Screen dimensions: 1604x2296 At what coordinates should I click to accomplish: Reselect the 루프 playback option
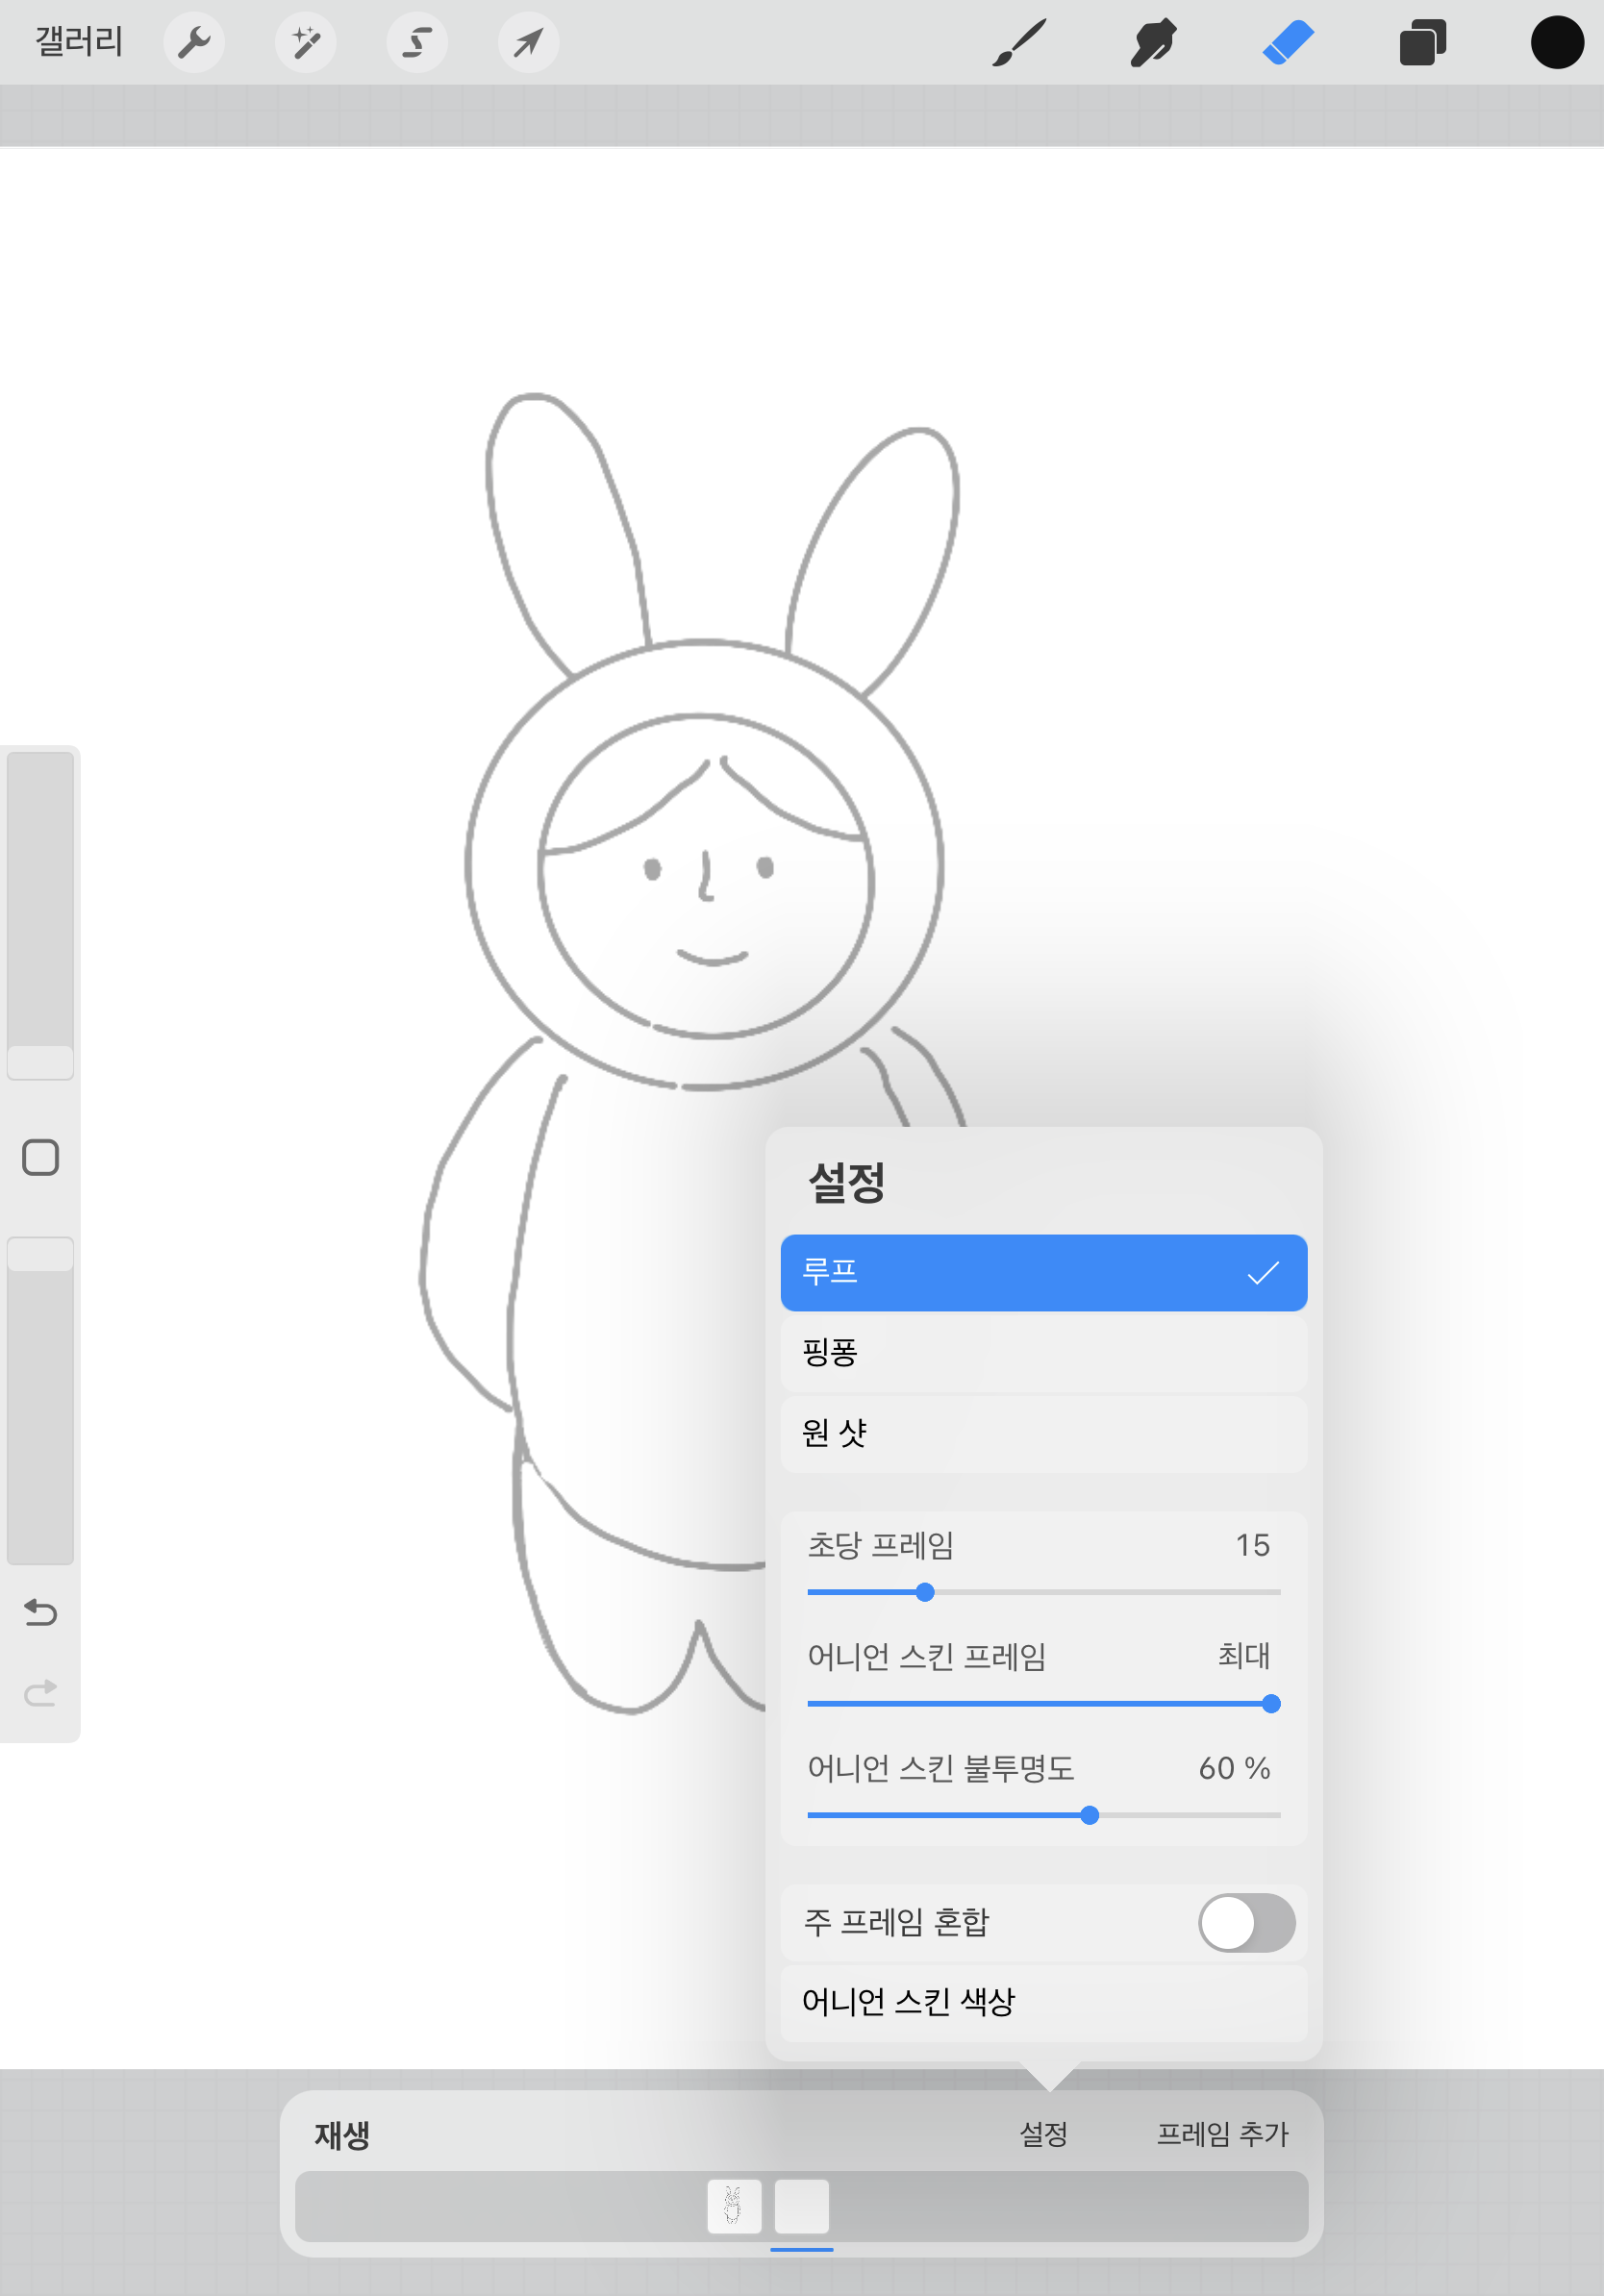[1042, 1272]
